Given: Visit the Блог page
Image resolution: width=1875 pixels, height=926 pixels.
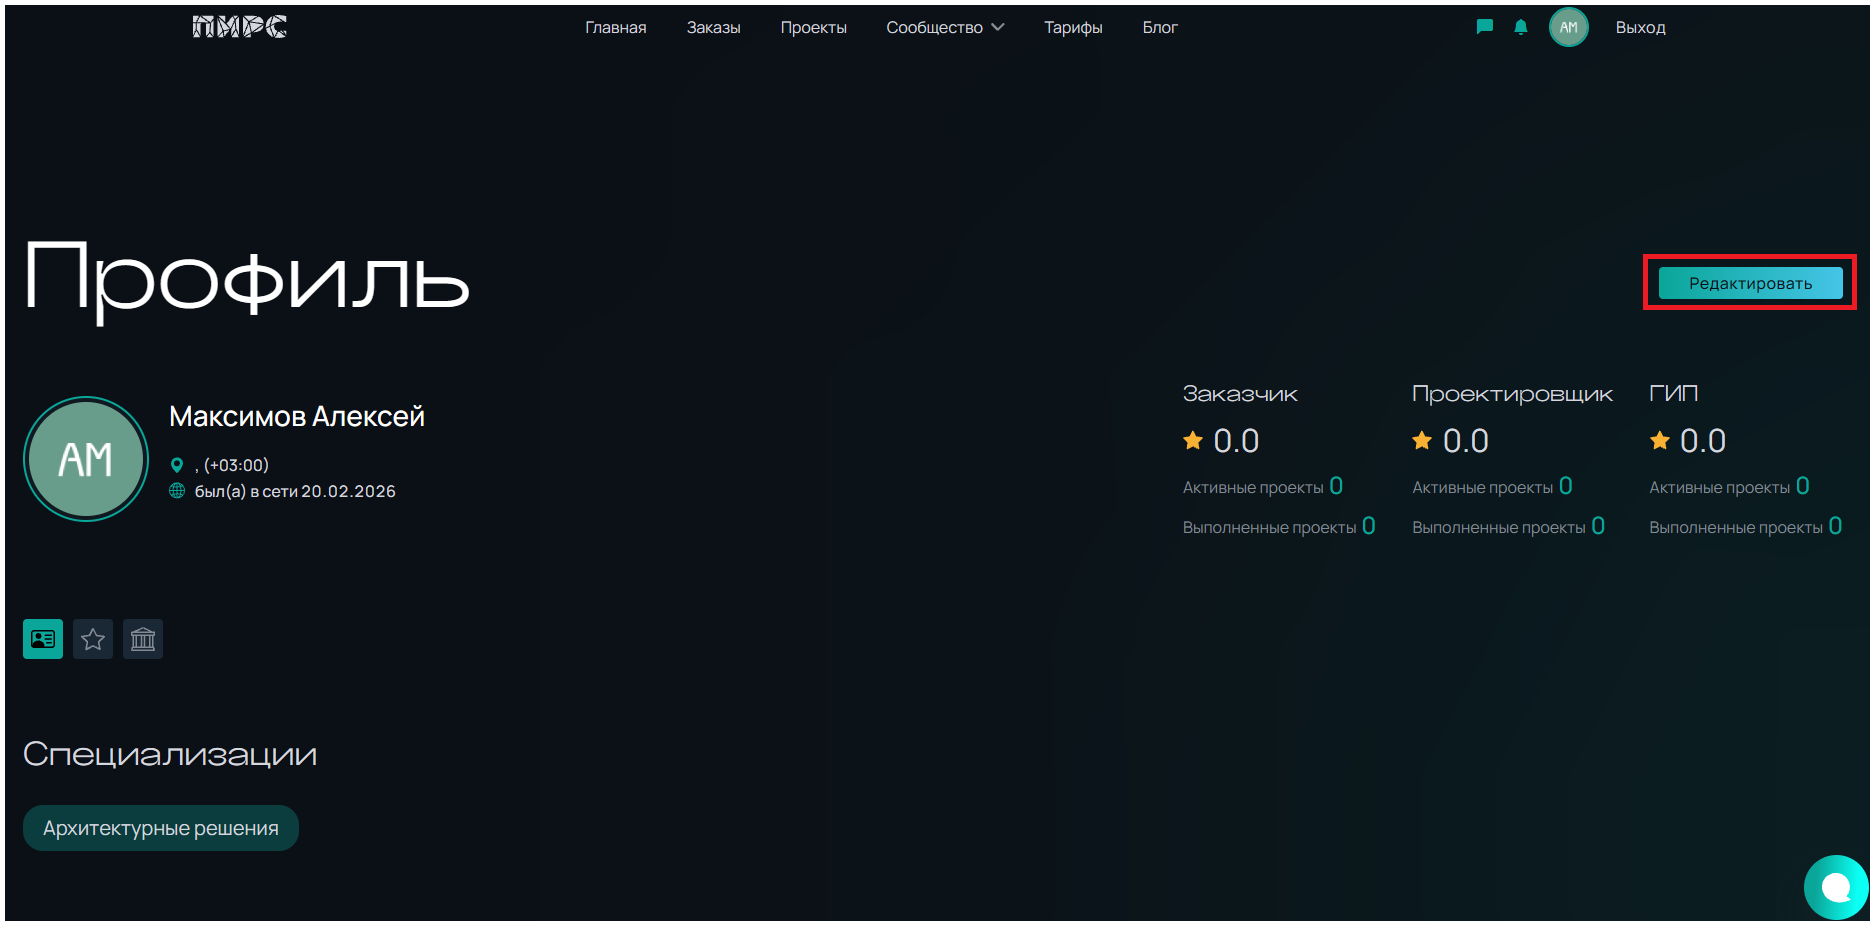Looking at the screenshot, I should click(x=1160, y=27).
